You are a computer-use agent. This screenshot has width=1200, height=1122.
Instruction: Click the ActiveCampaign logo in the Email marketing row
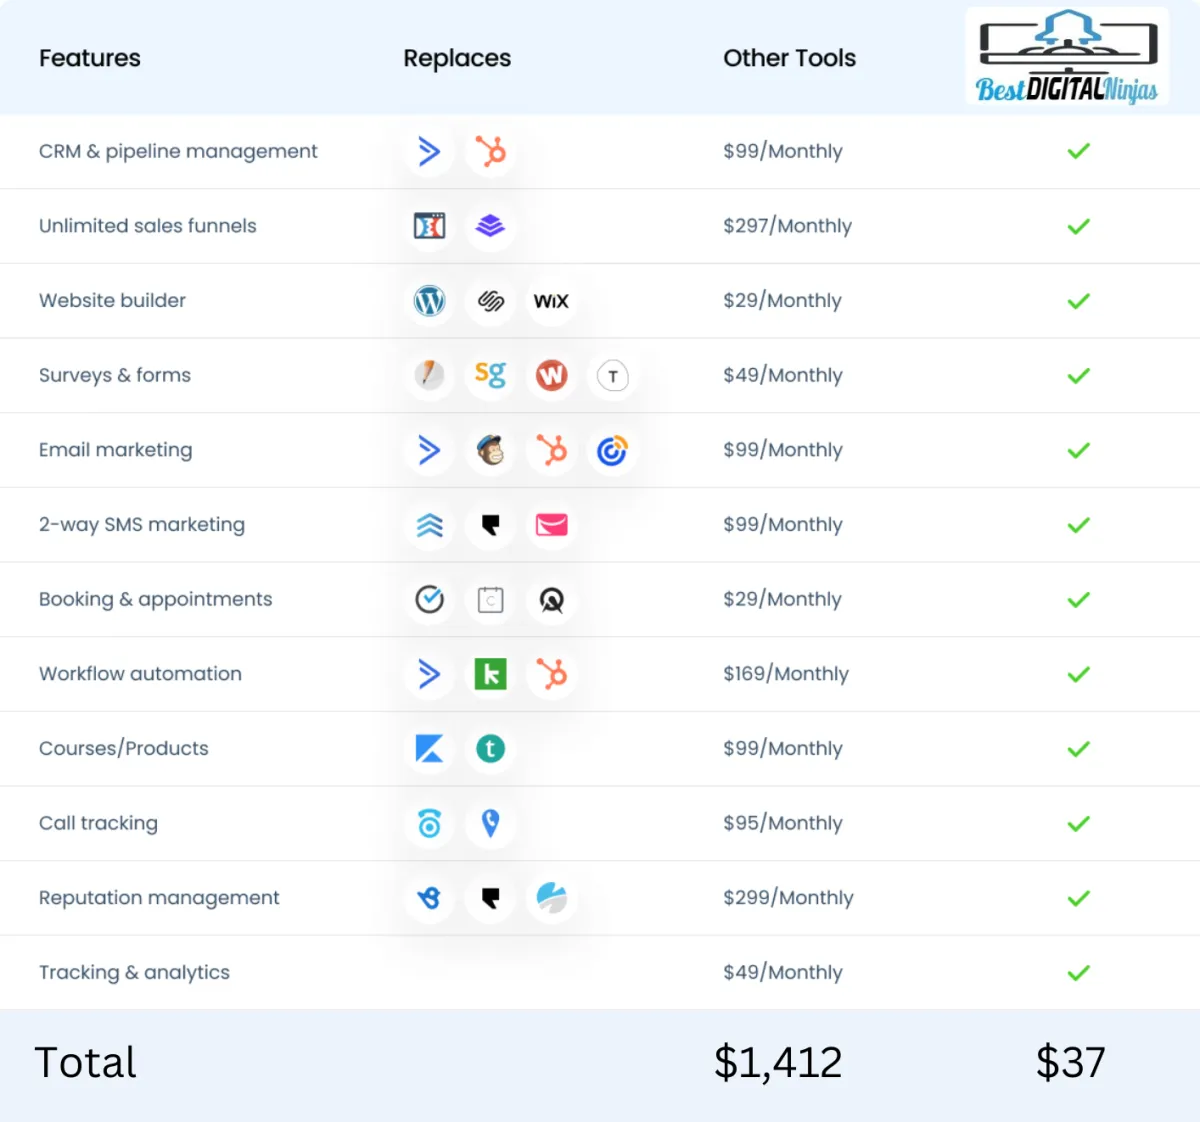tap(429, 450)
